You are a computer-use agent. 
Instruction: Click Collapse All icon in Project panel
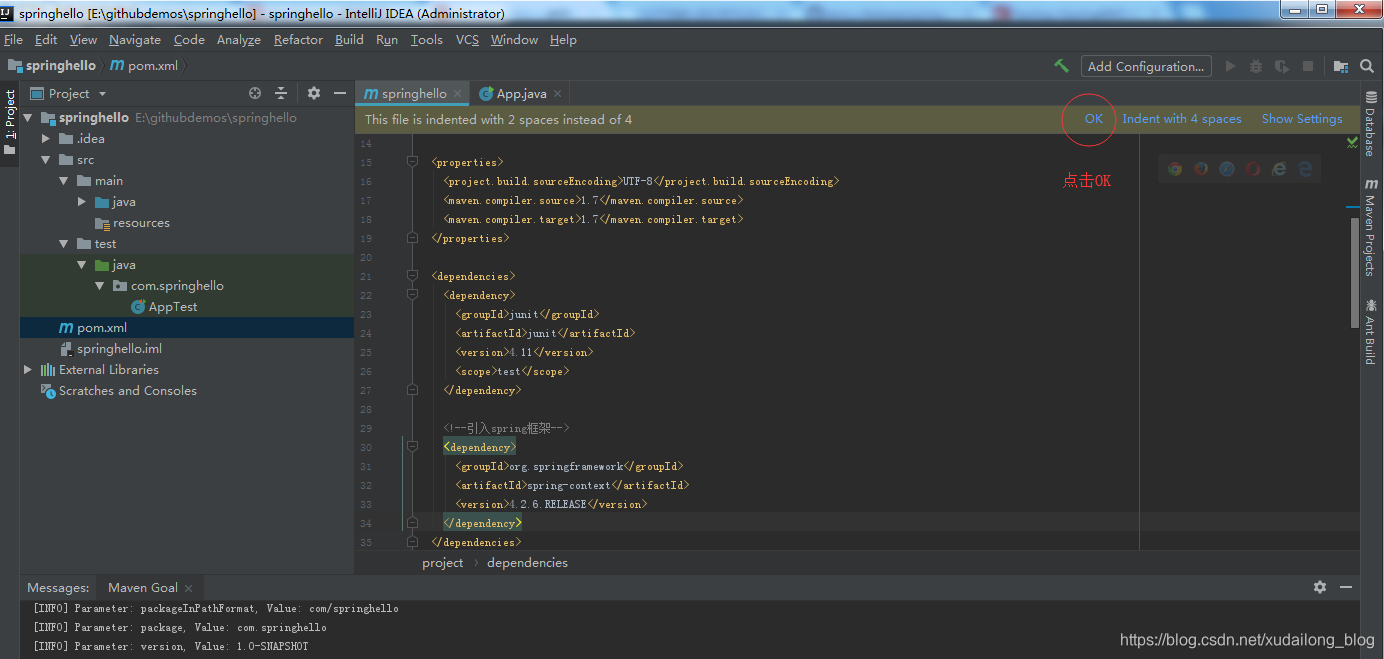(281, 93)
